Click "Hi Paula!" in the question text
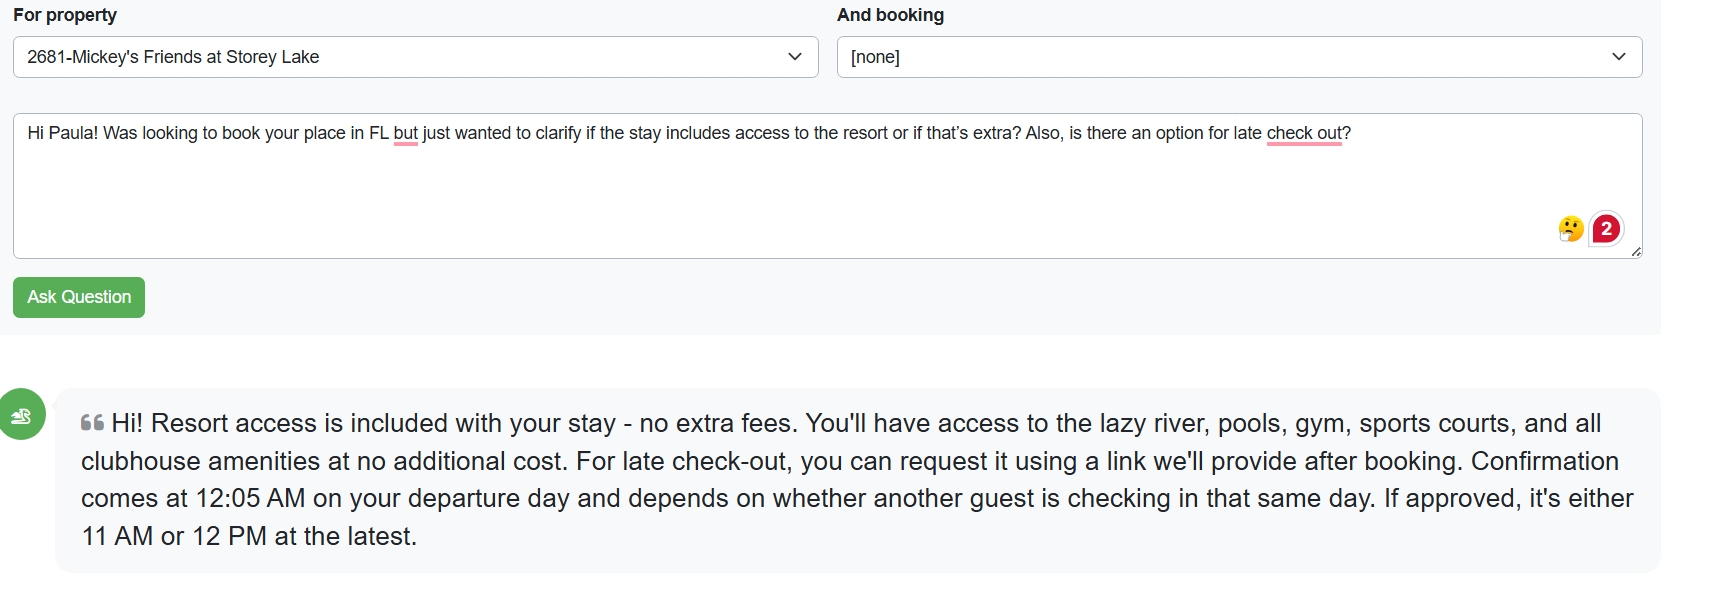The image size is (1733, 601). tap(62, 134)
